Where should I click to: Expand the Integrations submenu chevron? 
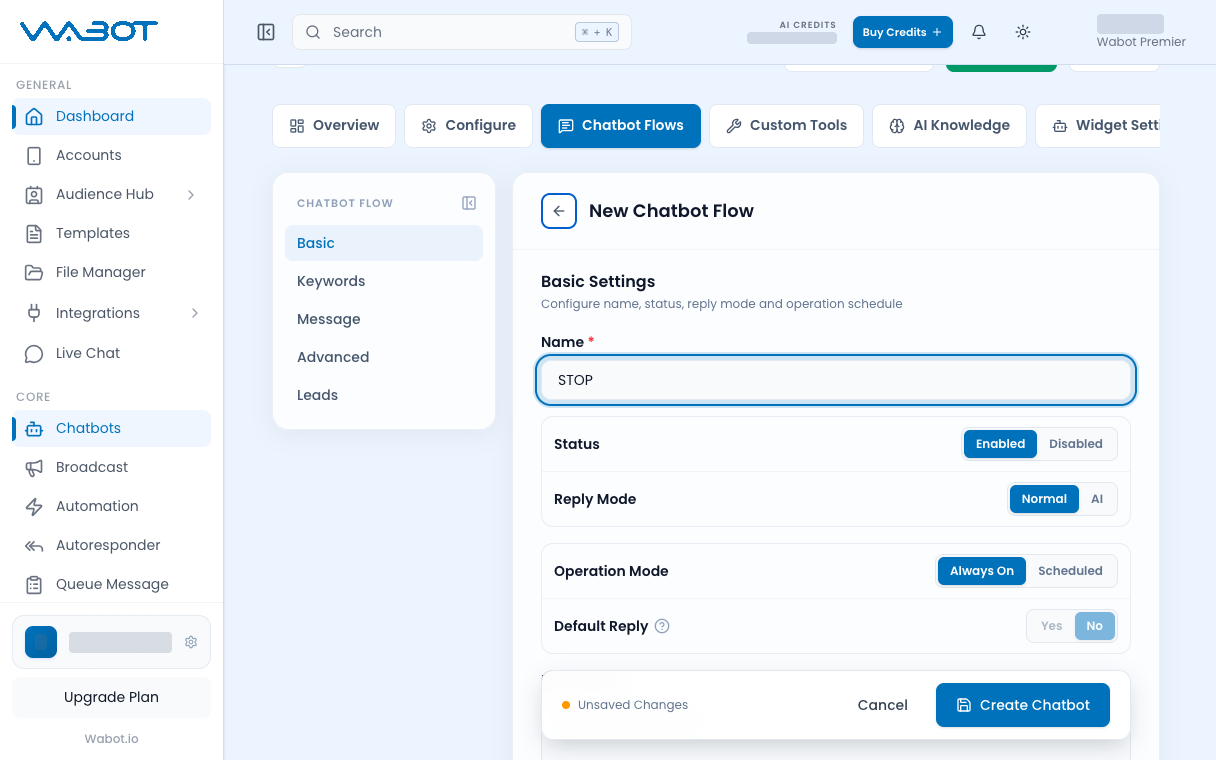pos(194,313)
